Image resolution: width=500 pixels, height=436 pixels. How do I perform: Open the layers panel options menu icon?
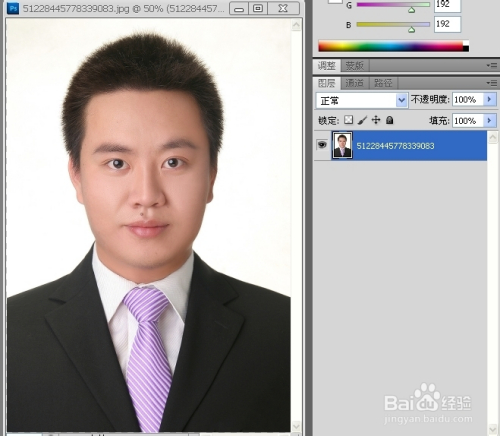point(492,83)
